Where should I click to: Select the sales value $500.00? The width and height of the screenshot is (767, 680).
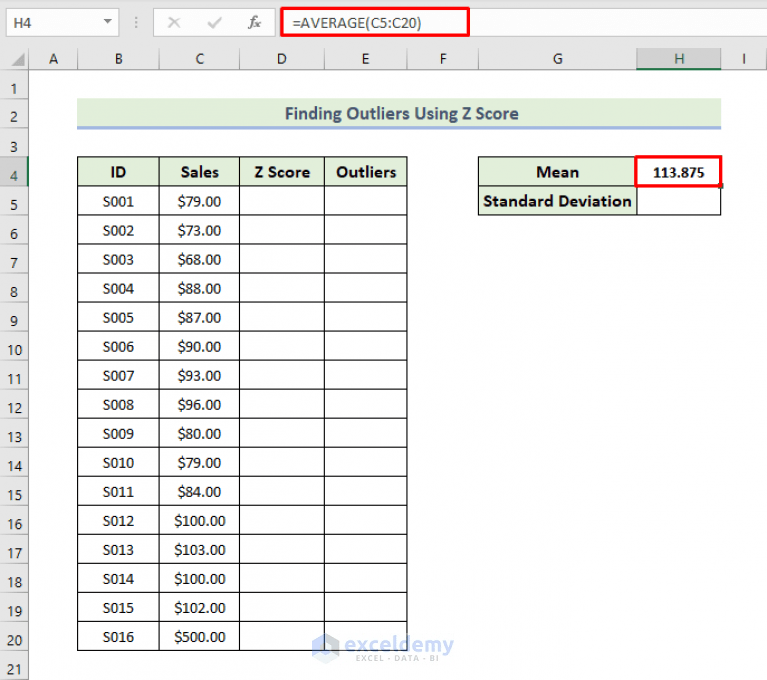[x=200, y=636]
